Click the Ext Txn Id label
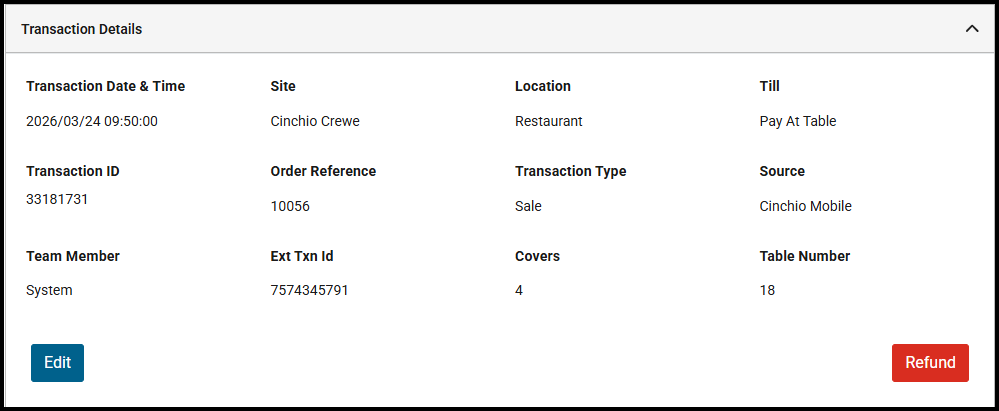Image resolution: width=999 pixels, height=411 pixels. tap(302, 256)
